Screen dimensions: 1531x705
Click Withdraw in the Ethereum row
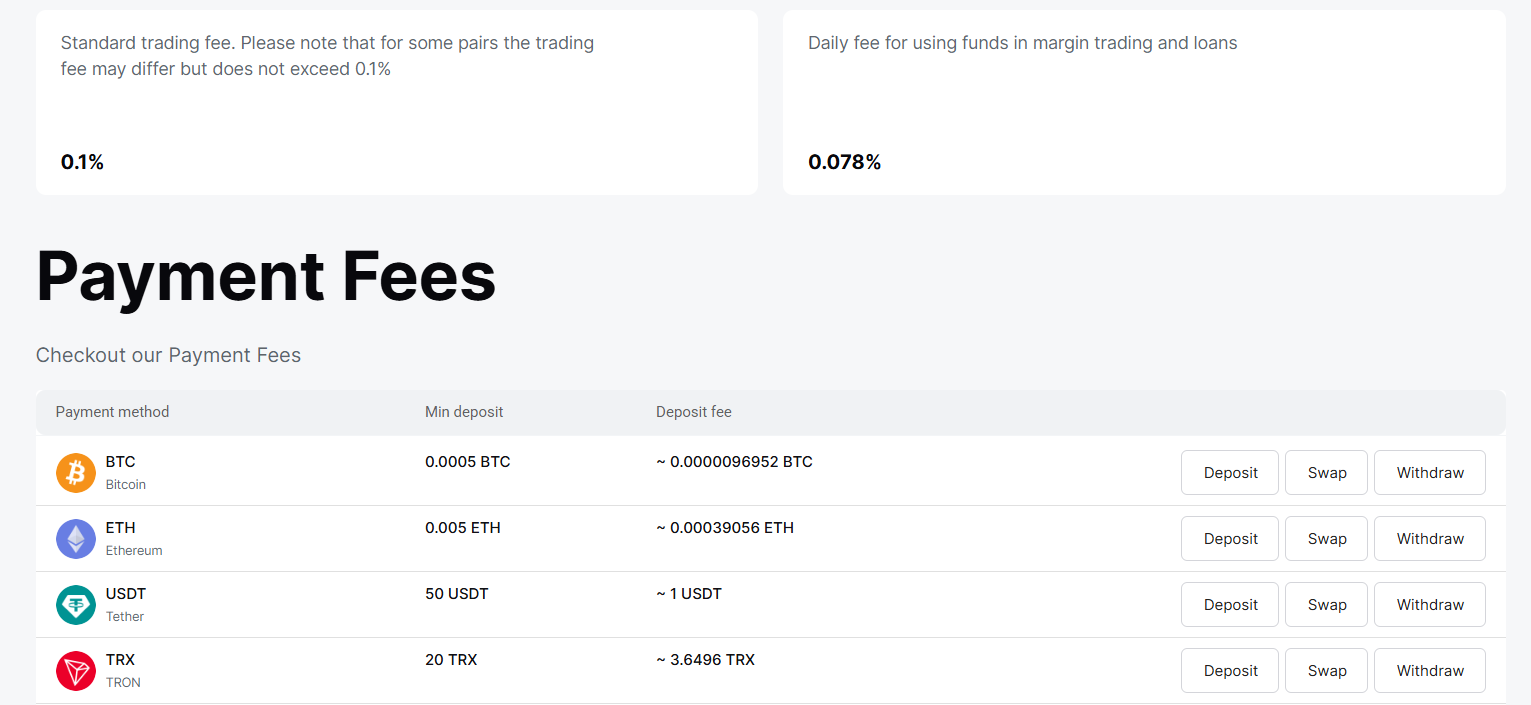pos(1429,538)
